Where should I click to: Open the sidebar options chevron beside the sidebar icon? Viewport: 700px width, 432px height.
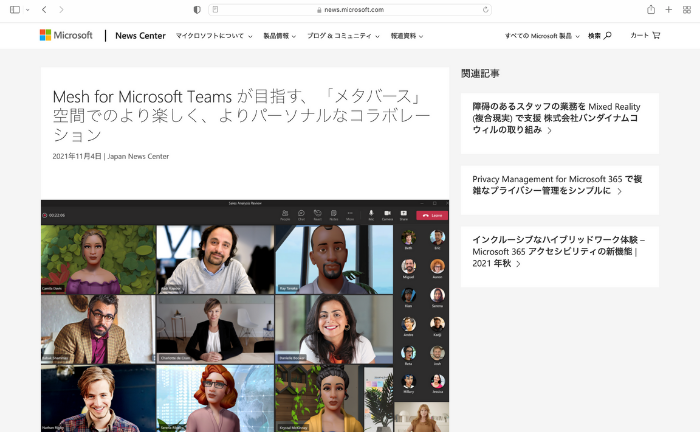28,10
